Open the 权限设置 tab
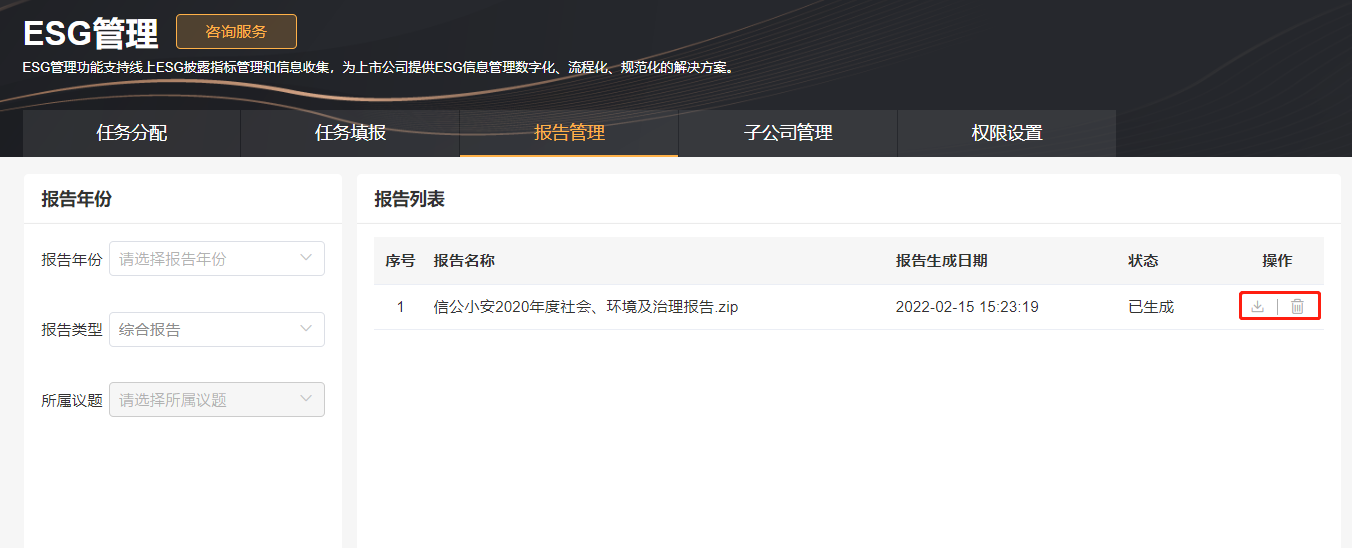Viewport: 1352px width, 548px height. pos(1007,133)
